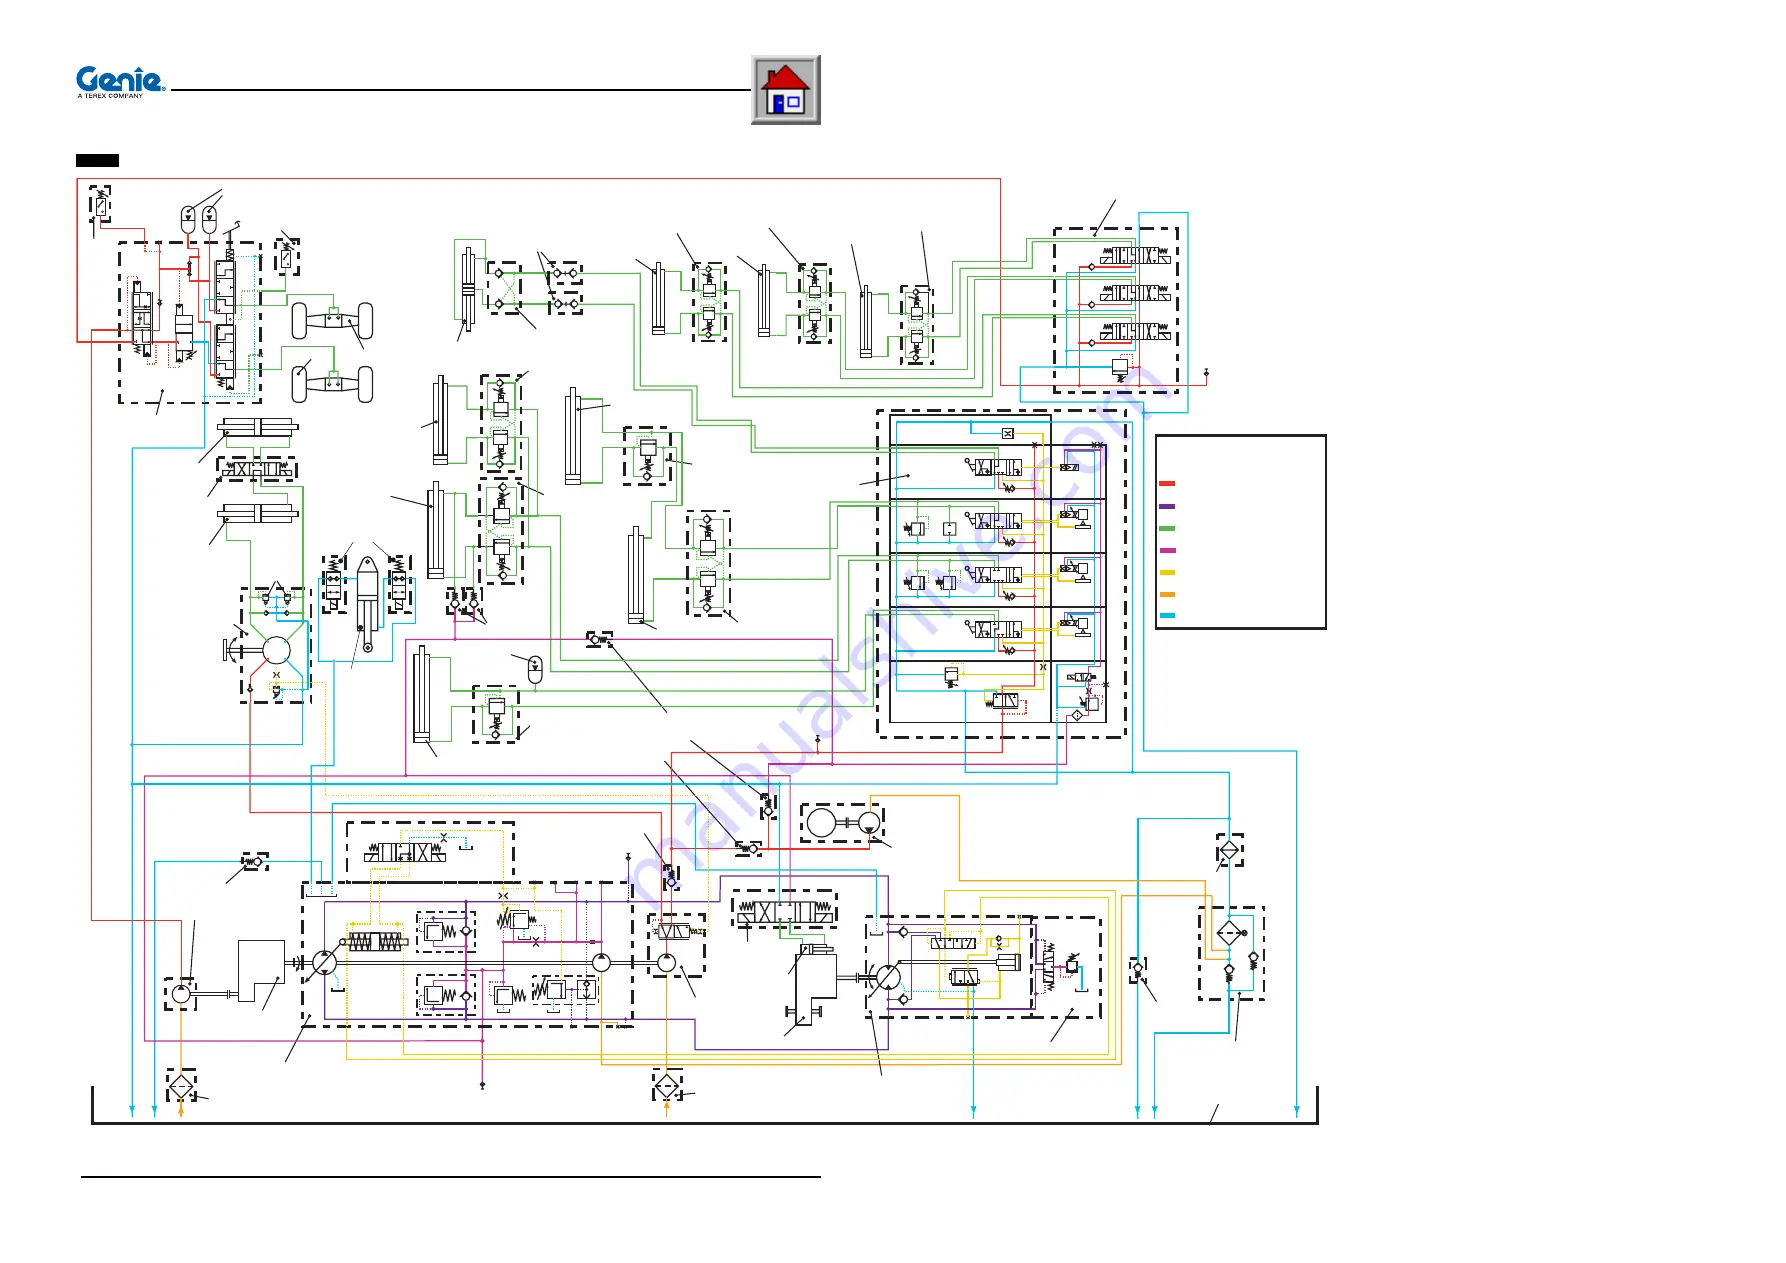
Task: Select the yellow legend color bar
Action: coord(1167,572)
